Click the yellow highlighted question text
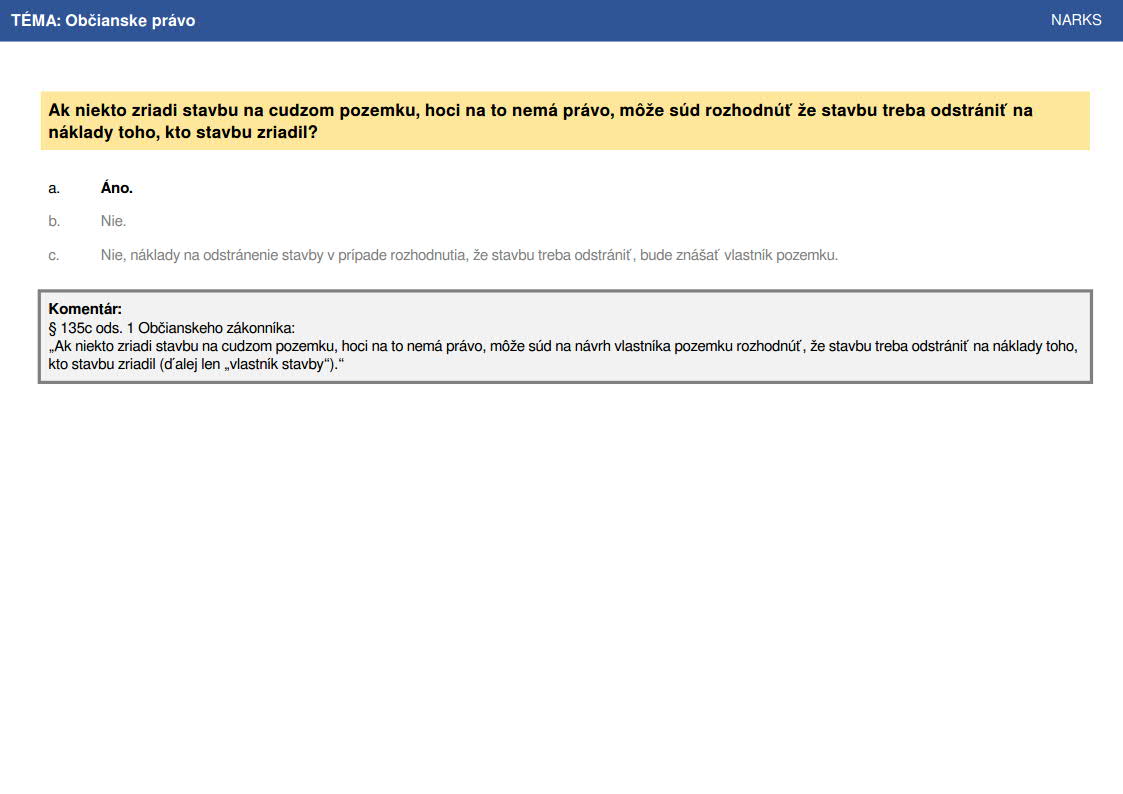Image resolution: width=1123 pixels, height=794 pixels. [565, 121]
